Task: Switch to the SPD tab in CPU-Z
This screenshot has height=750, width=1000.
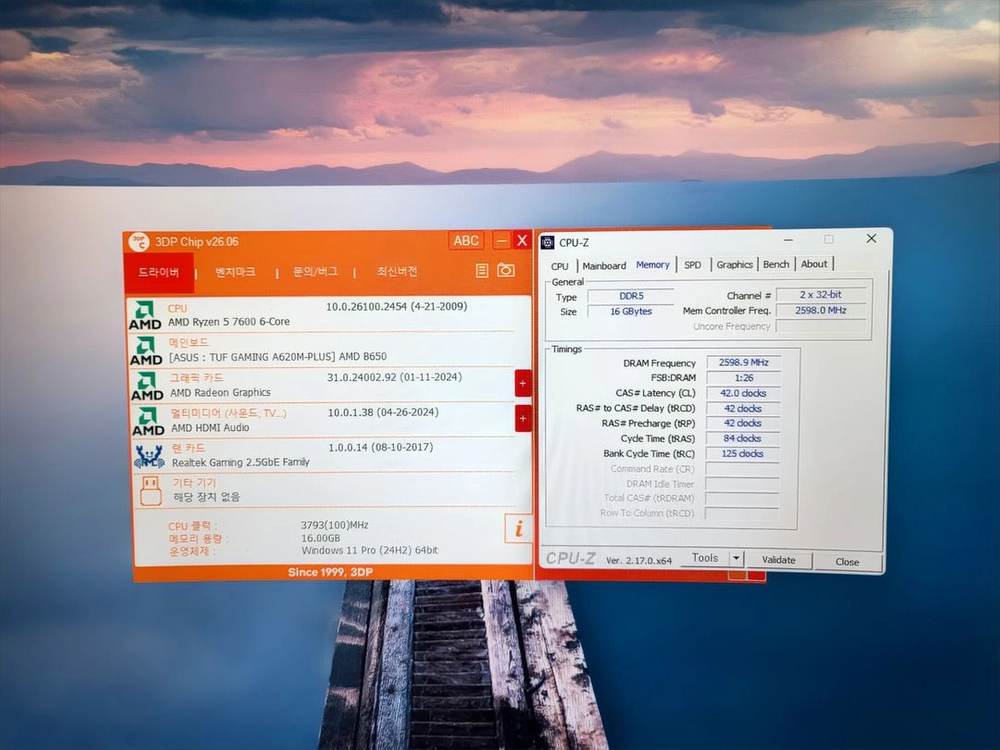Action: pyautogui.click(x=693, y=265)
